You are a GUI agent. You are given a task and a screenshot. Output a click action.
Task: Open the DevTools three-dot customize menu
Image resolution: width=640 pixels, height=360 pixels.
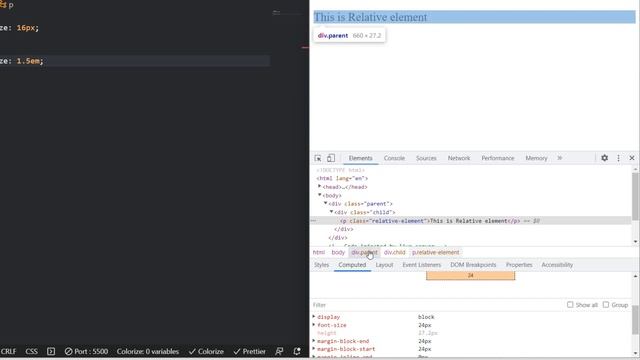pos(618,158)
